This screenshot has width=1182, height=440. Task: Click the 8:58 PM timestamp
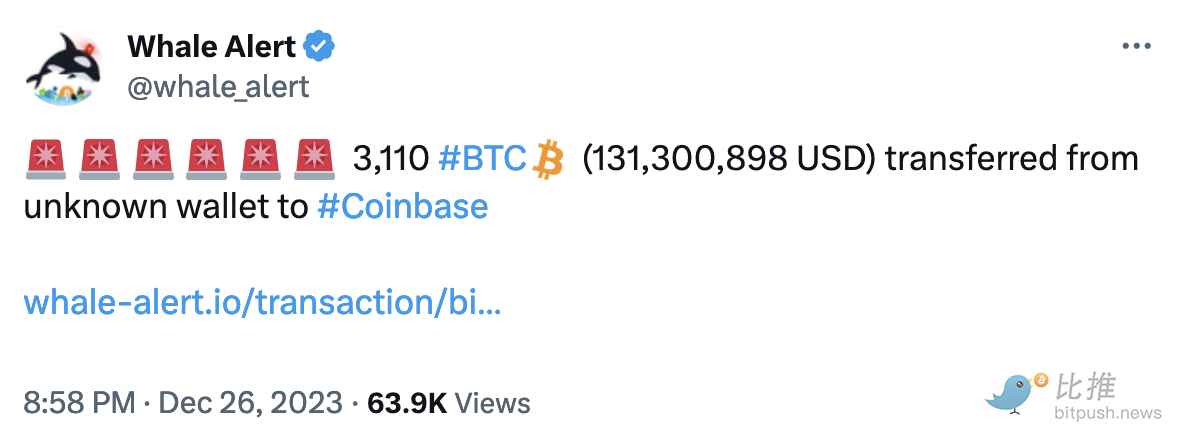[x=79, y=403]
